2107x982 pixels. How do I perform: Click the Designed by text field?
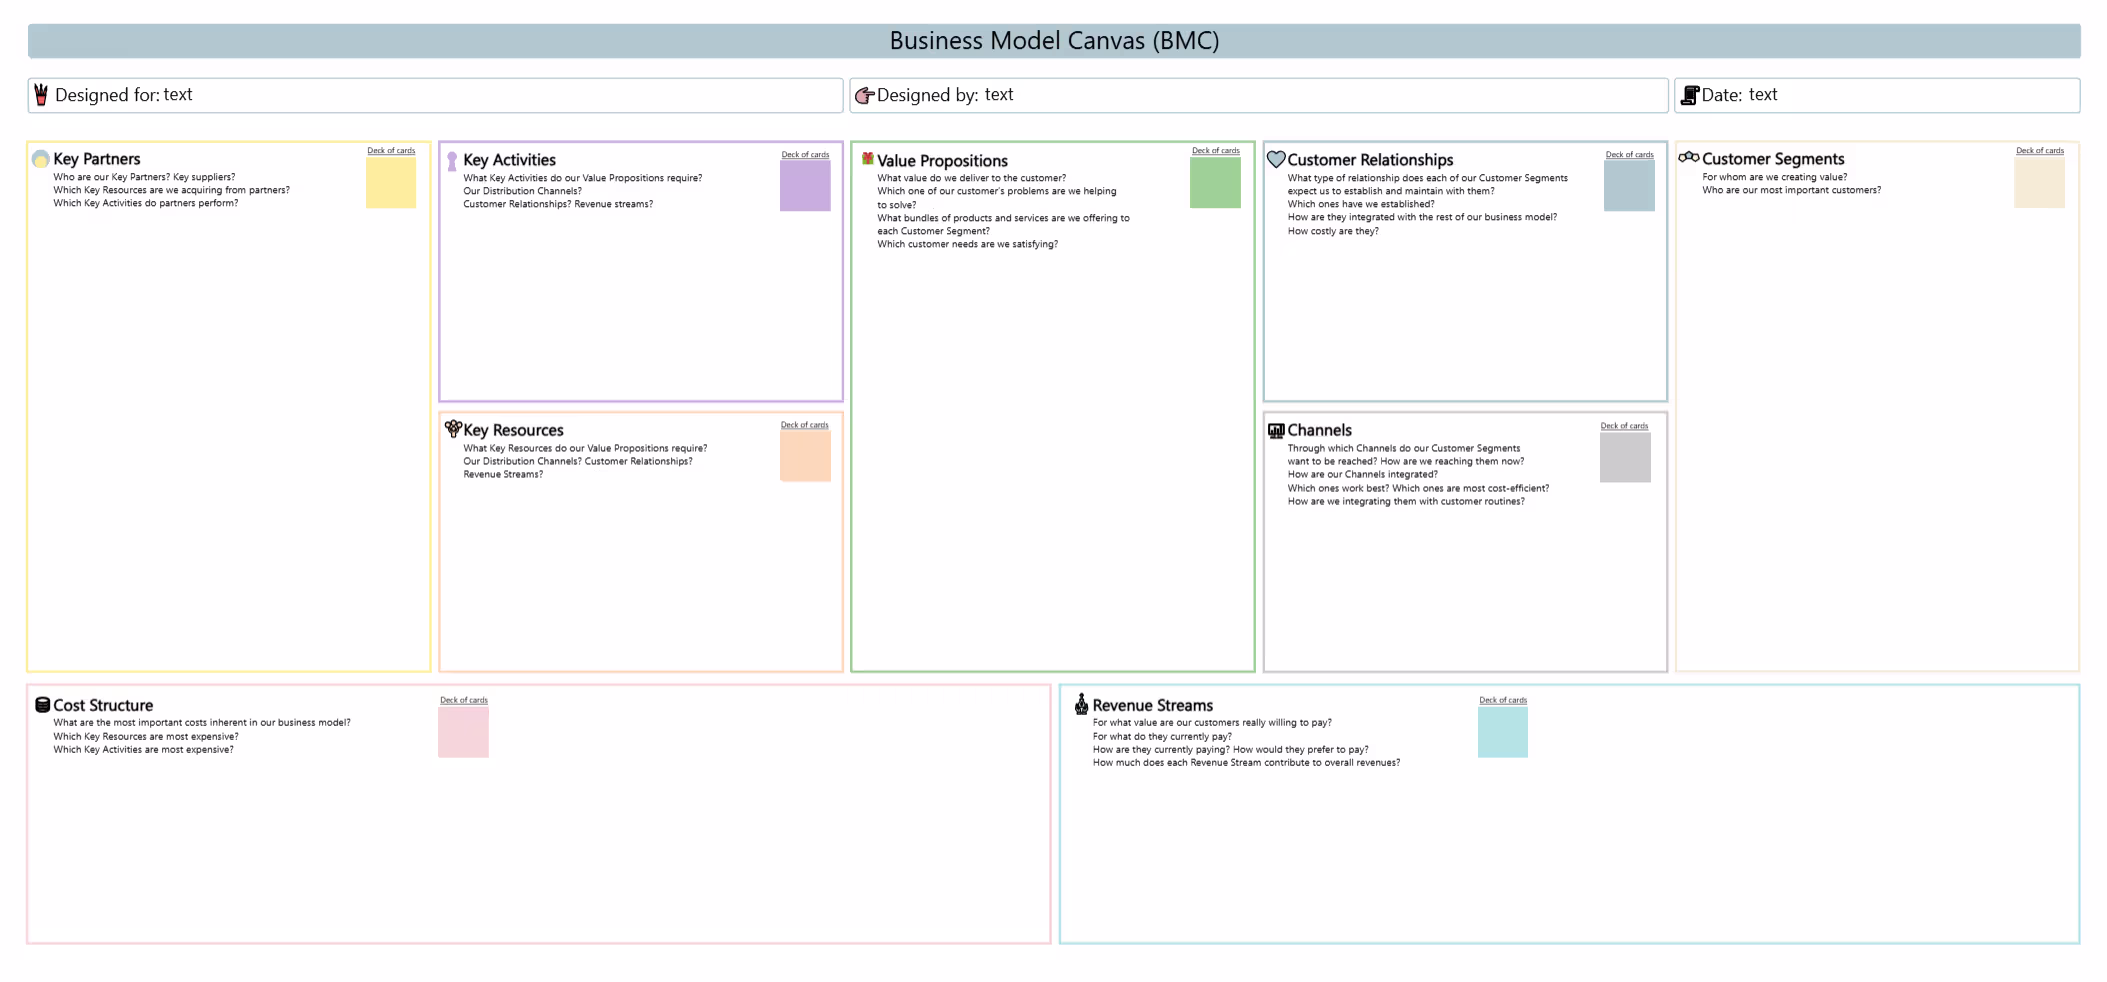coord(1259,95)
